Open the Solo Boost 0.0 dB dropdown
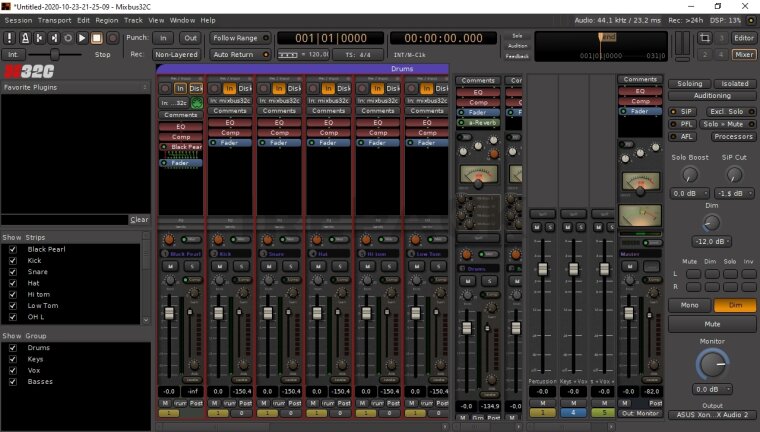 point(690,192)
